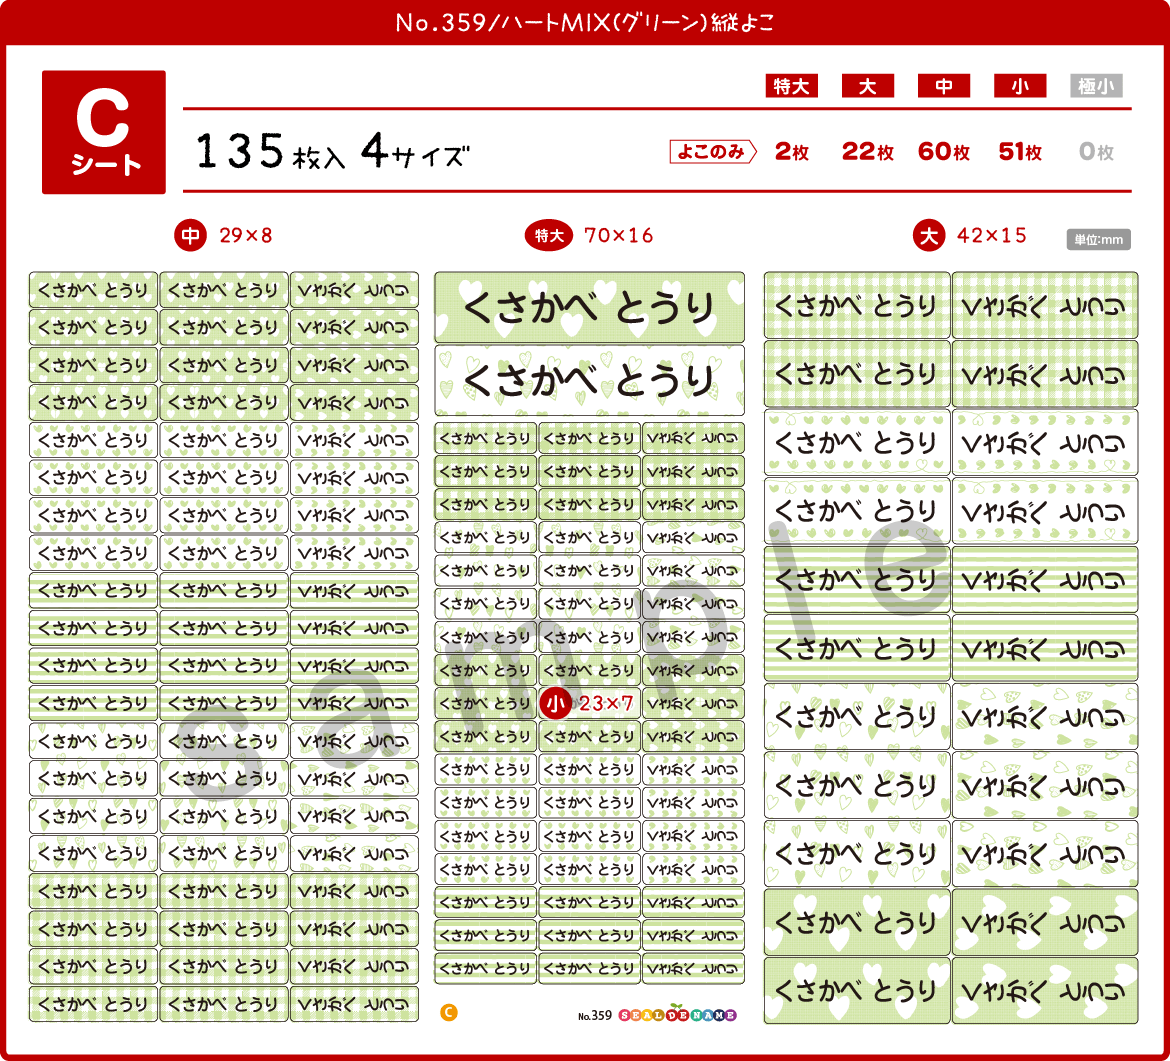Click the 60枚 count value
1170x1061 pixels.
[x=944, y=151]
